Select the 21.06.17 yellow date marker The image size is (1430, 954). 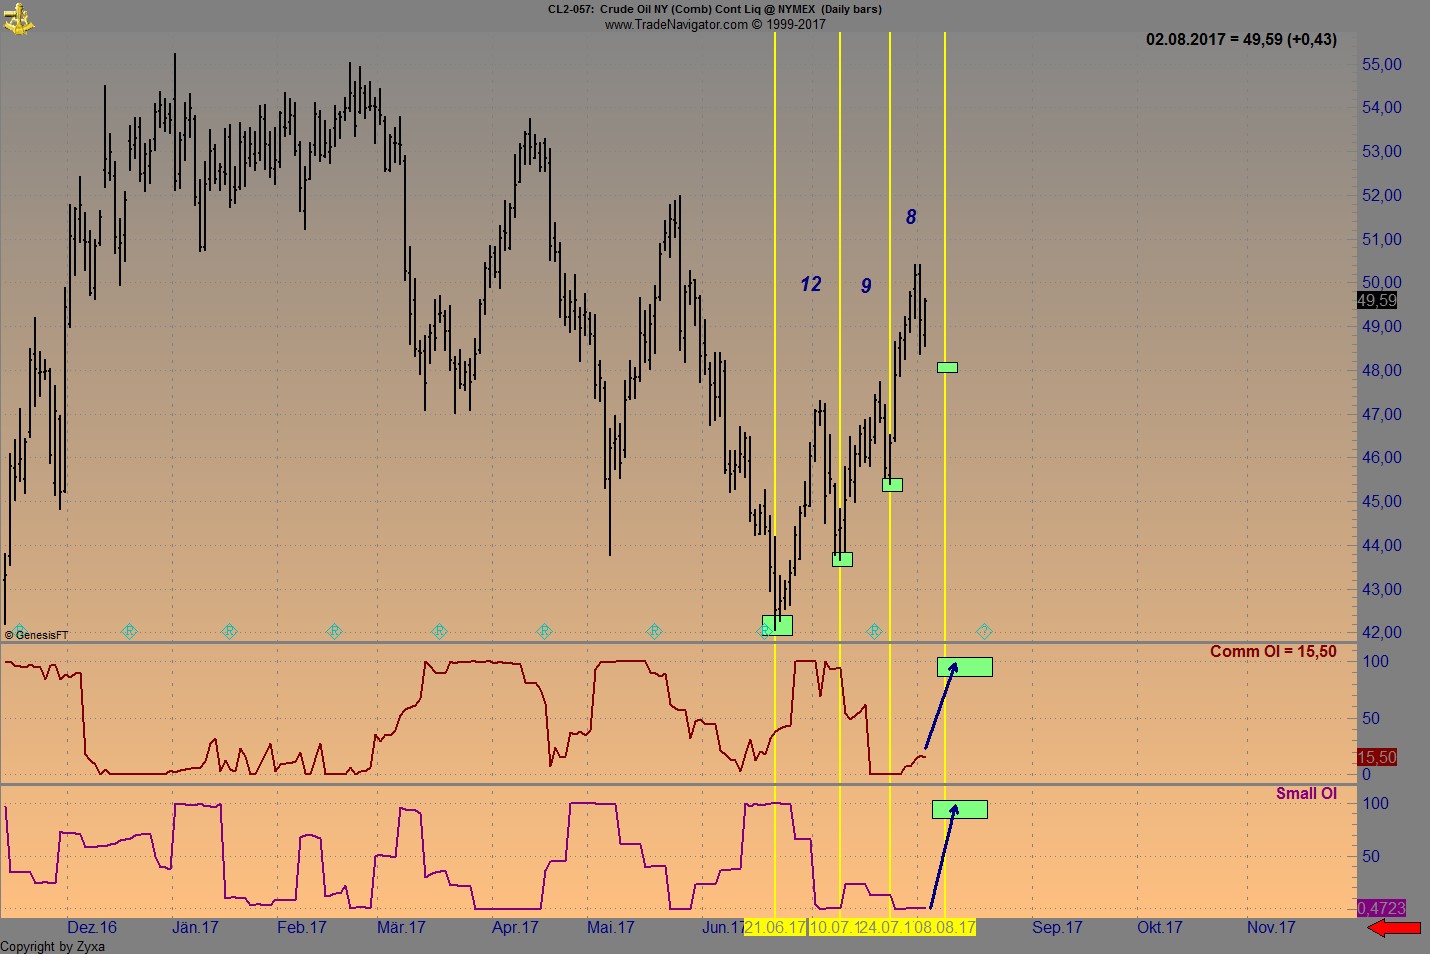coord(775,927)
